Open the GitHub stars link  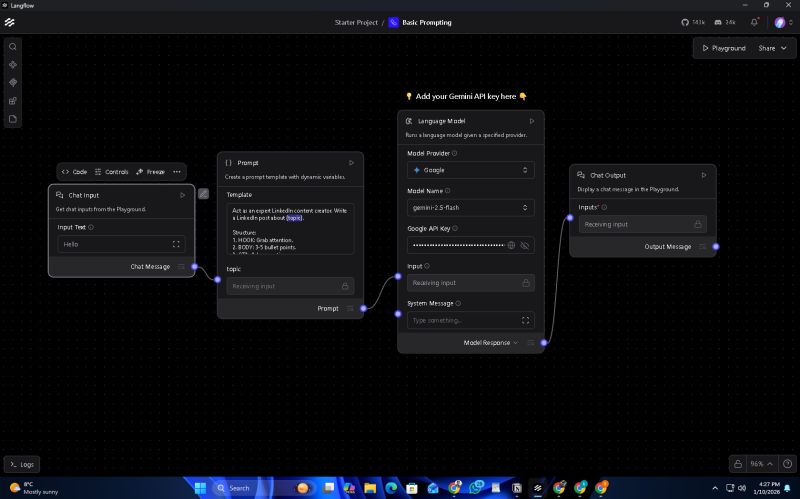click(x=692, y=22)
